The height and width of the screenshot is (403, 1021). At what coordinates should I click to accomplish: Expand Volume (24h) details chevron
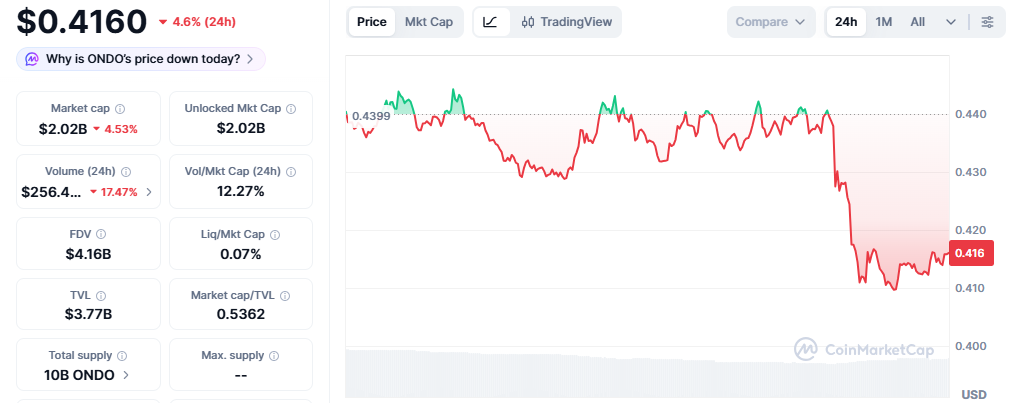tap(149, 192)
